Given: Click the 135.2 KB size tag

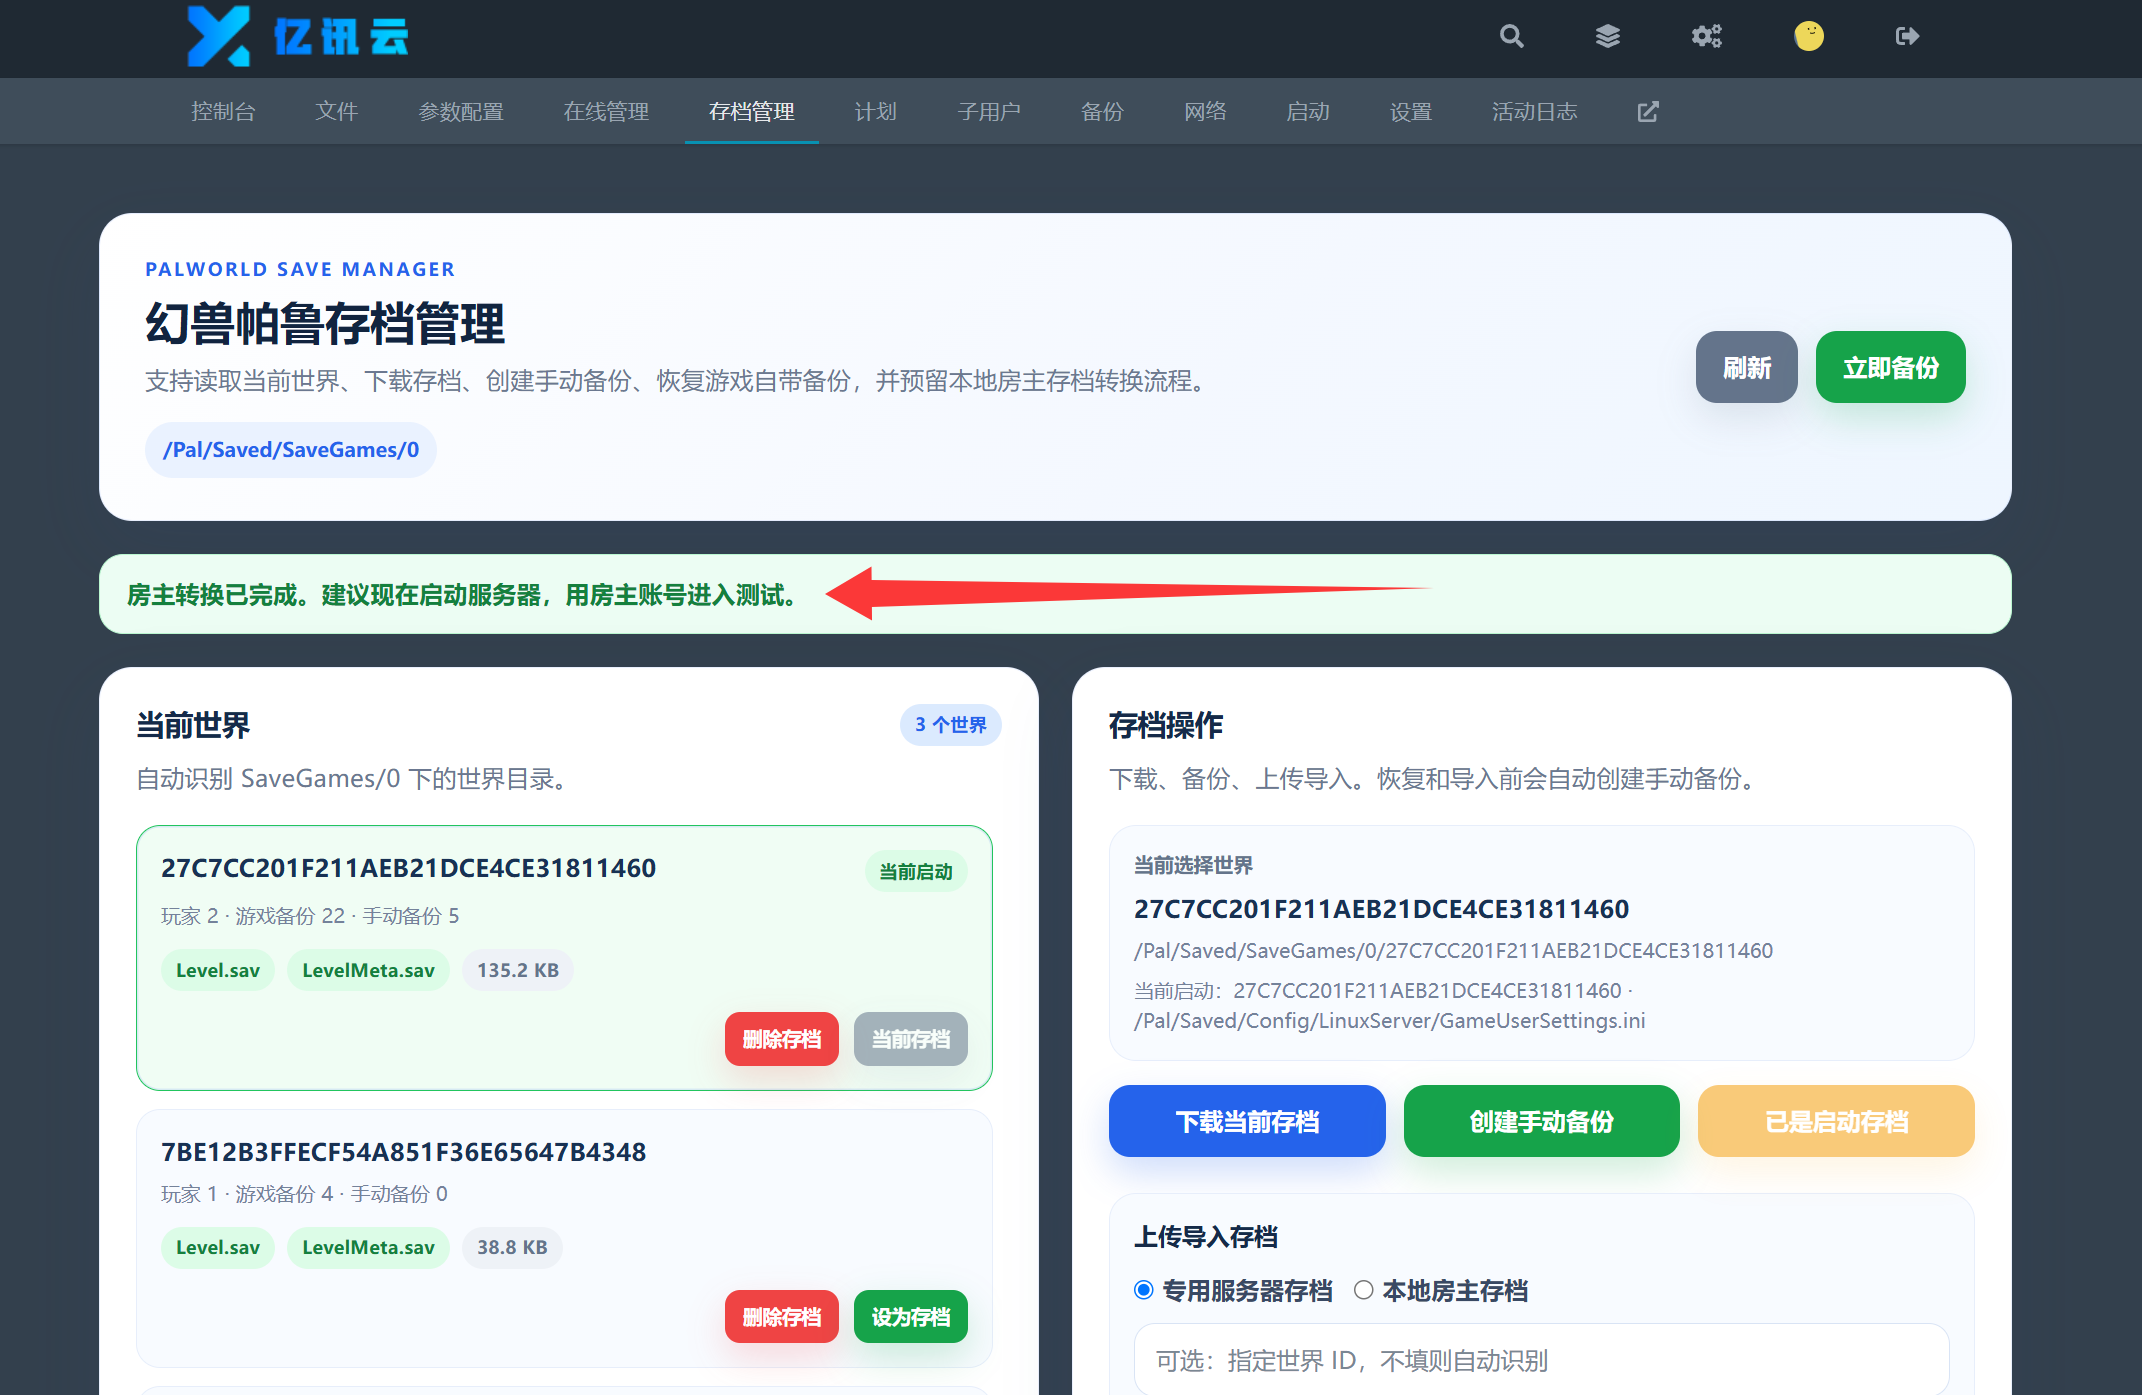Looking at the screenshot, I should coord(518,970).
